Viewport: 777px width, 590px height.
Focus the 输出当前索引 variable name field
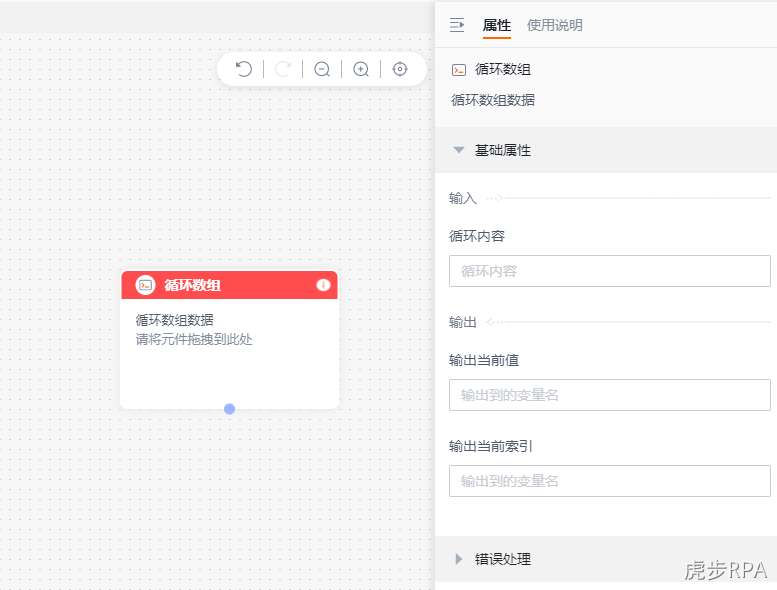(610, 481)
